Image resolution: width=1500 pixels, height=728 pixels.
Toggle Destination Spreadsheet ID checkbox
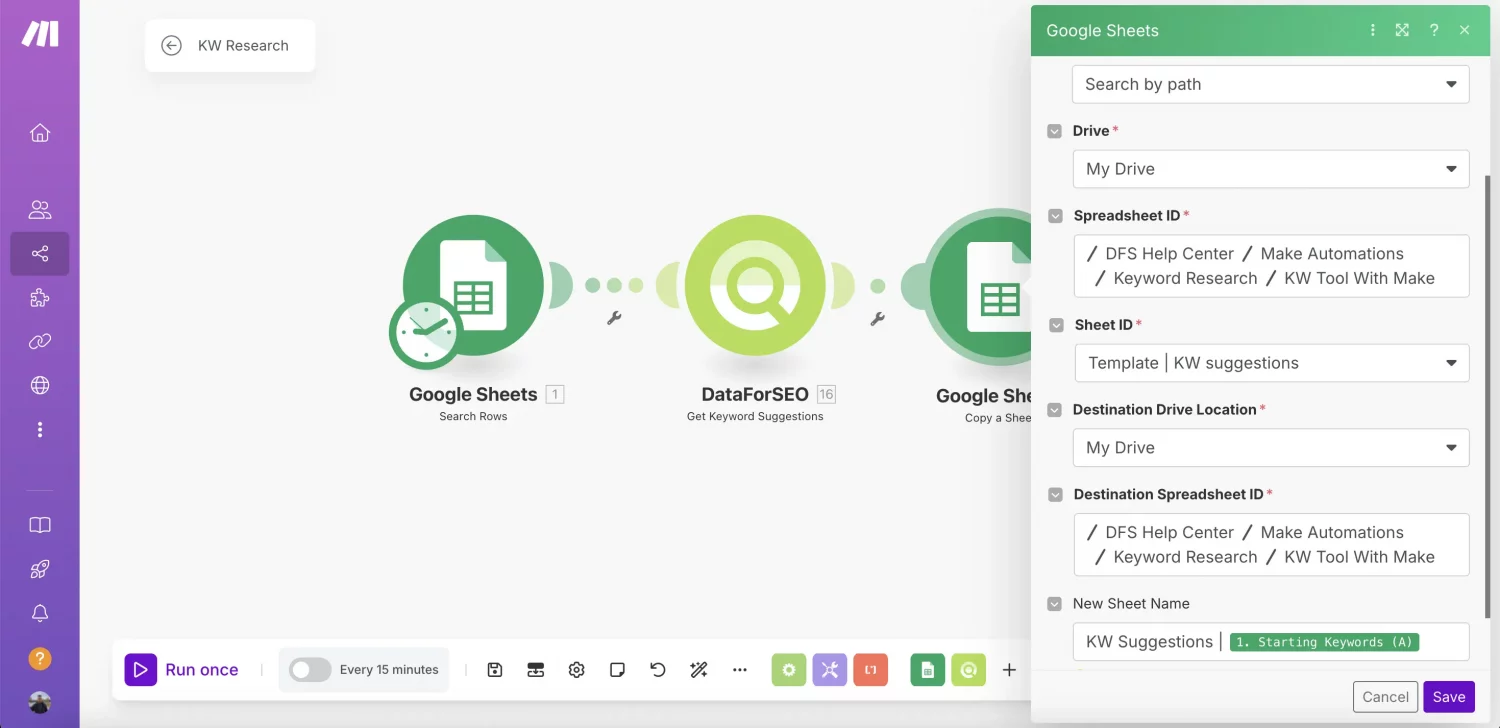(1054, 495)
